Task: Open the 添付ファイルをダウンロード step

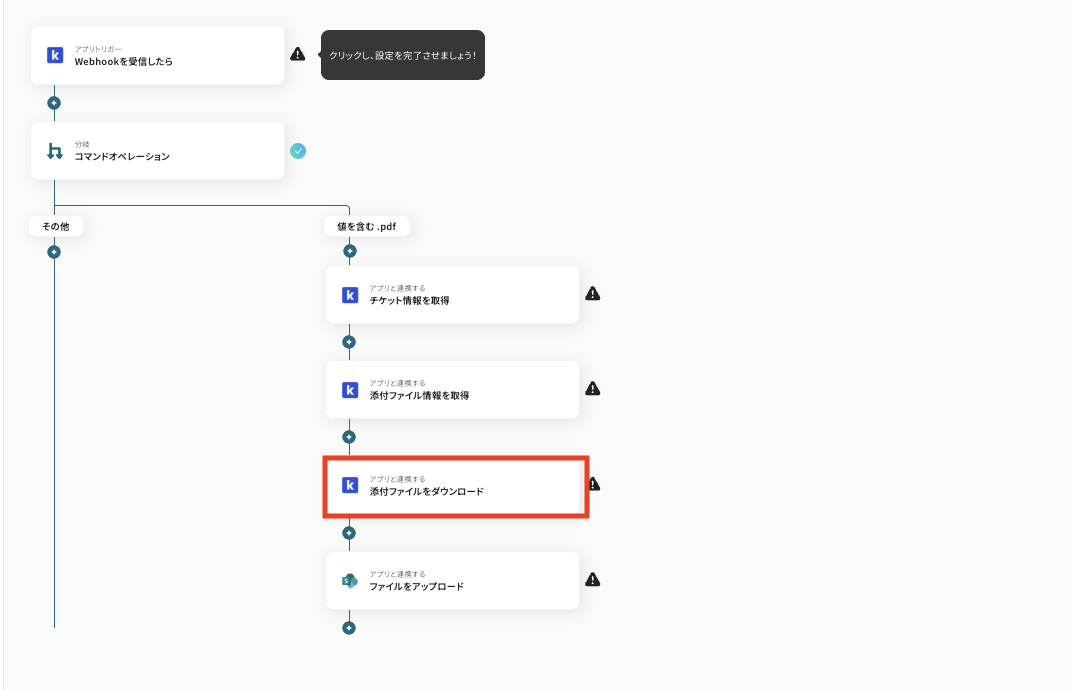Action: point(455,486)
